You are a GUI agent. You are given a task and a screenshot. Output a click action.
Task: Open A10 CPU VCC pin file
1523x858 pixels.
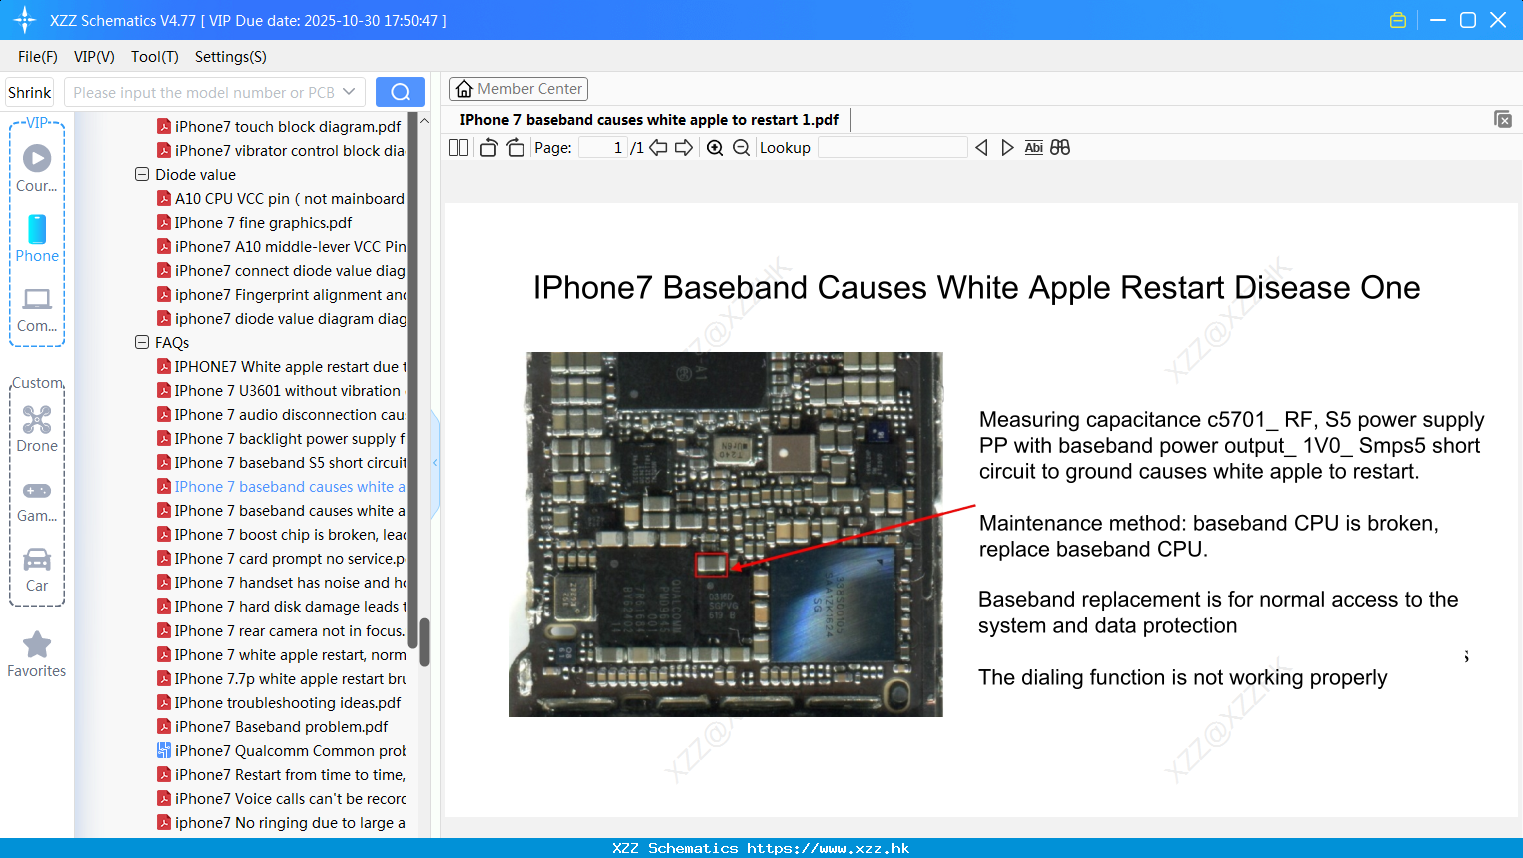pos(281,198)
